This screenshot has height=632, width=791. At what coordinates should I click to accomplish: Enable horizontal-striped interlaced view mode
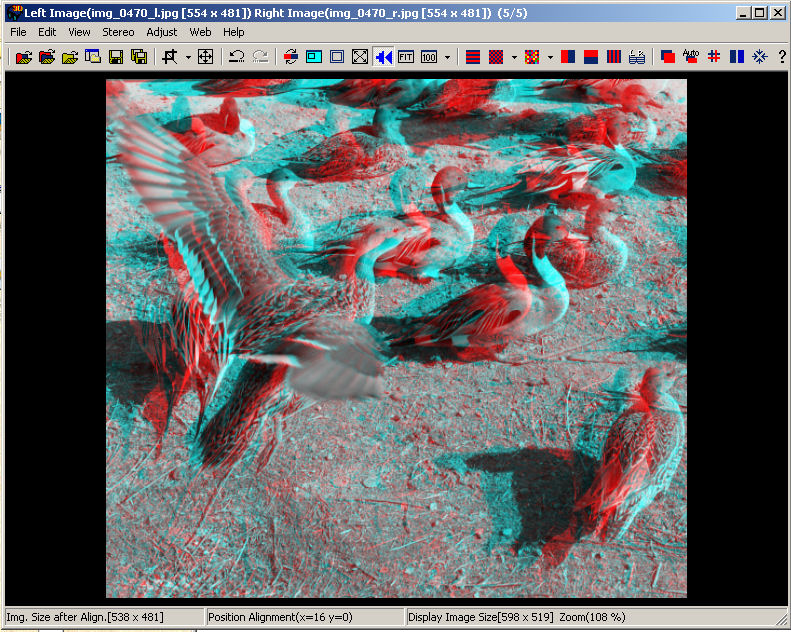click(x=473, y=57)
